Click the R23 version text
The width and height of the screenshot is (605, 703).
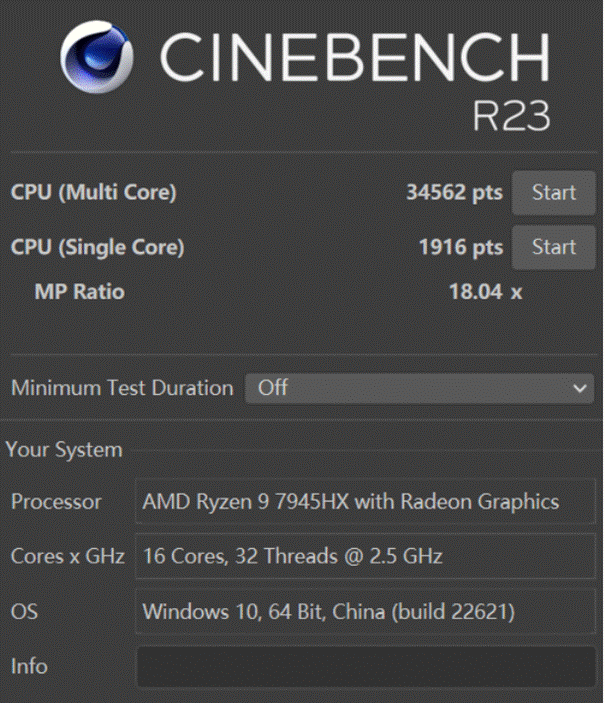[511, 115]
